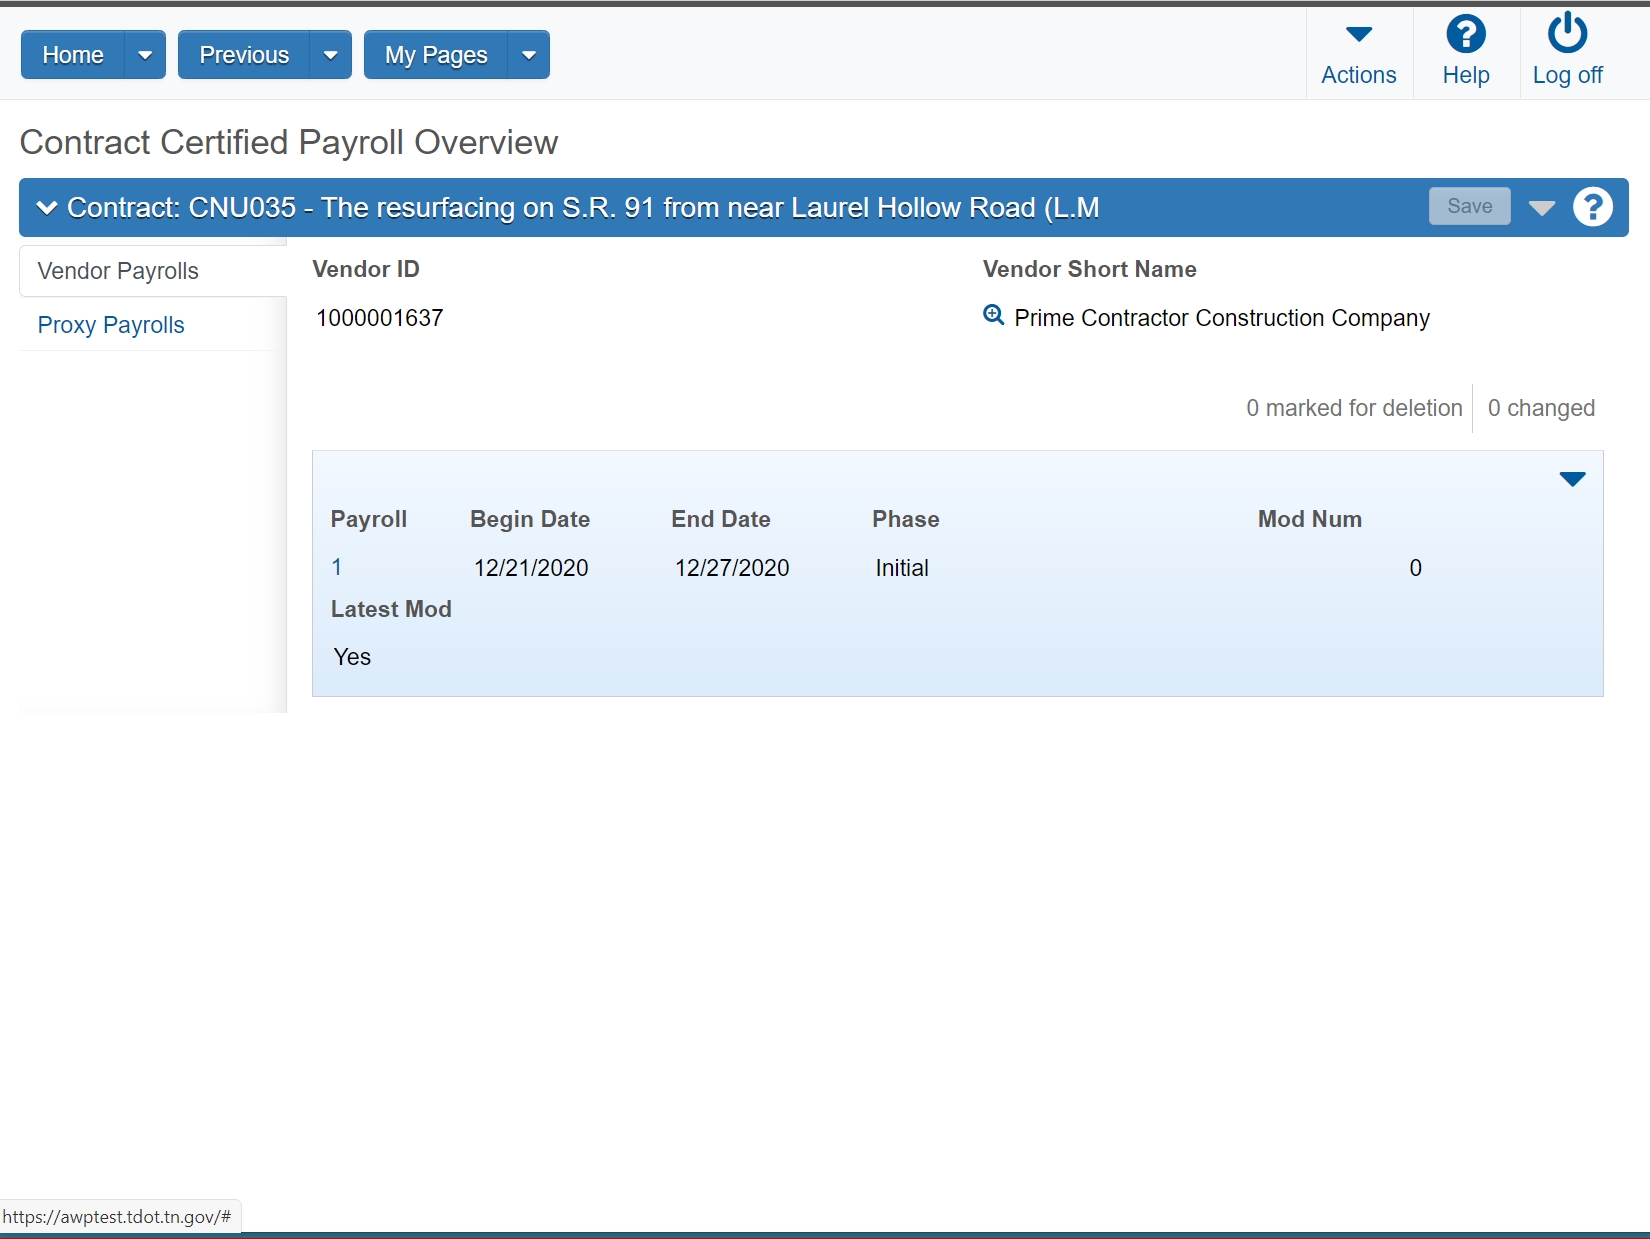Click the Help question mark icon
The width and height of the screenshot is (1650, 1239).
[x=1466, y=35]
